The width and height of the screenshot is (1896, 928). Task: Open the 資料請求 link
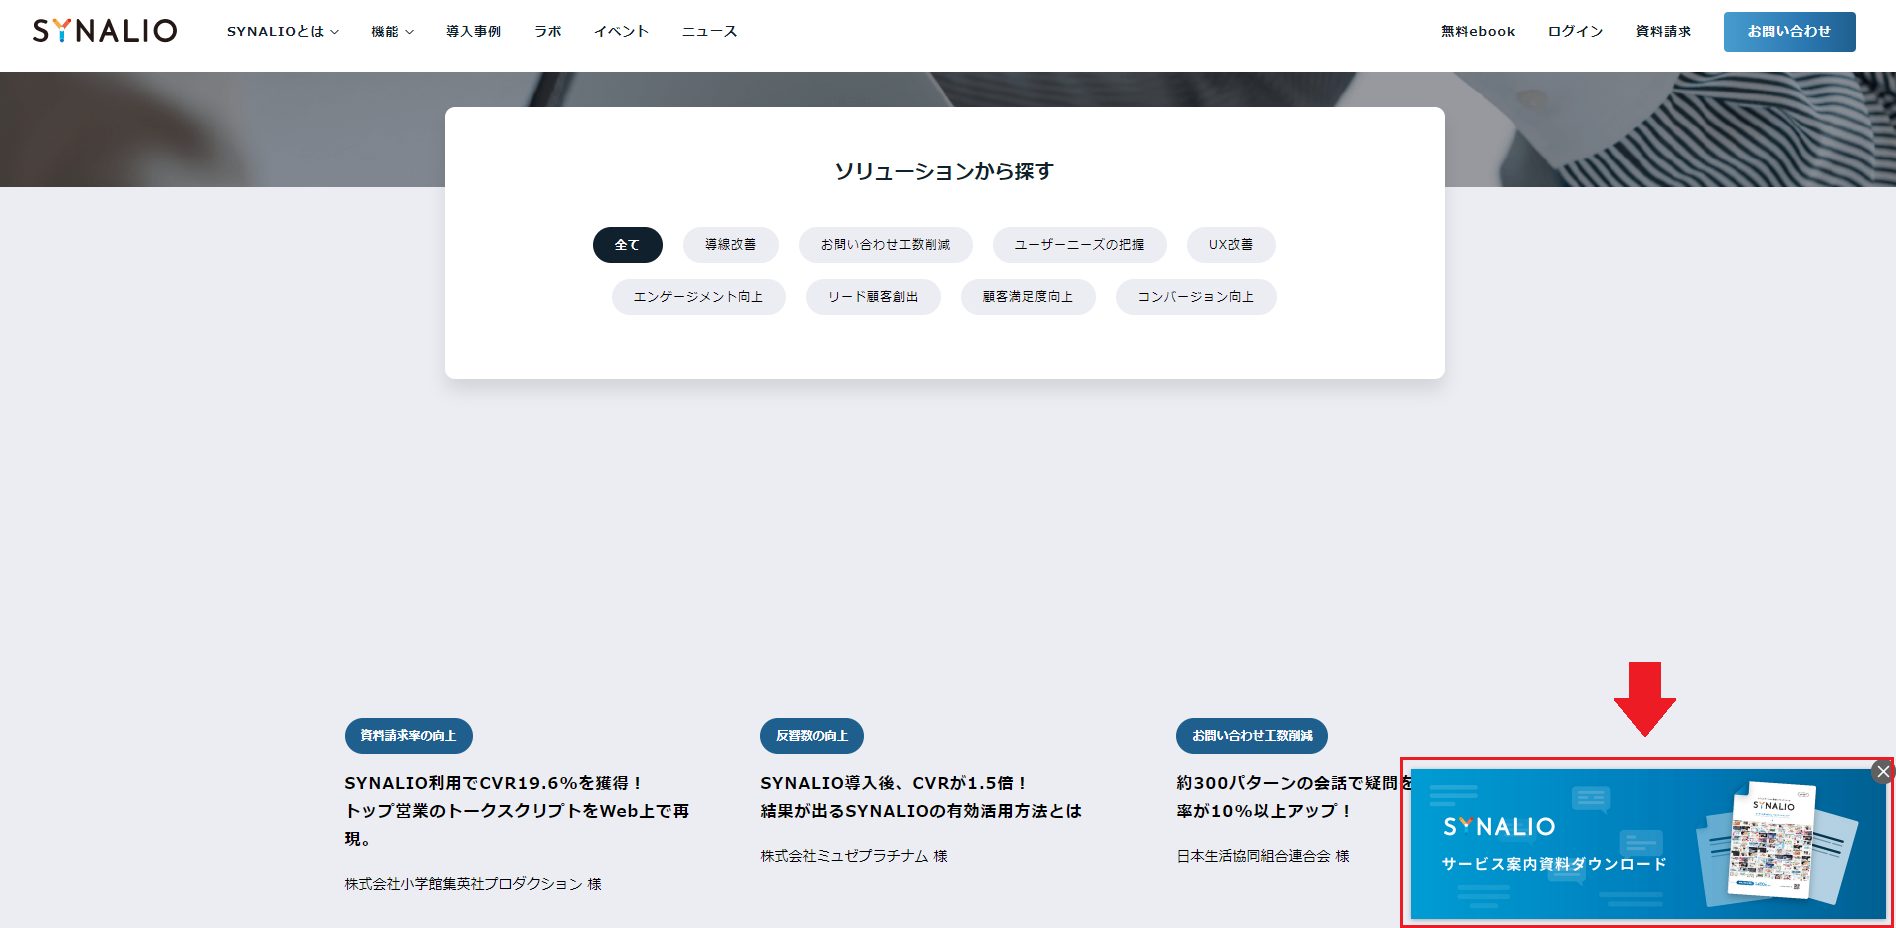[1664, 32]
